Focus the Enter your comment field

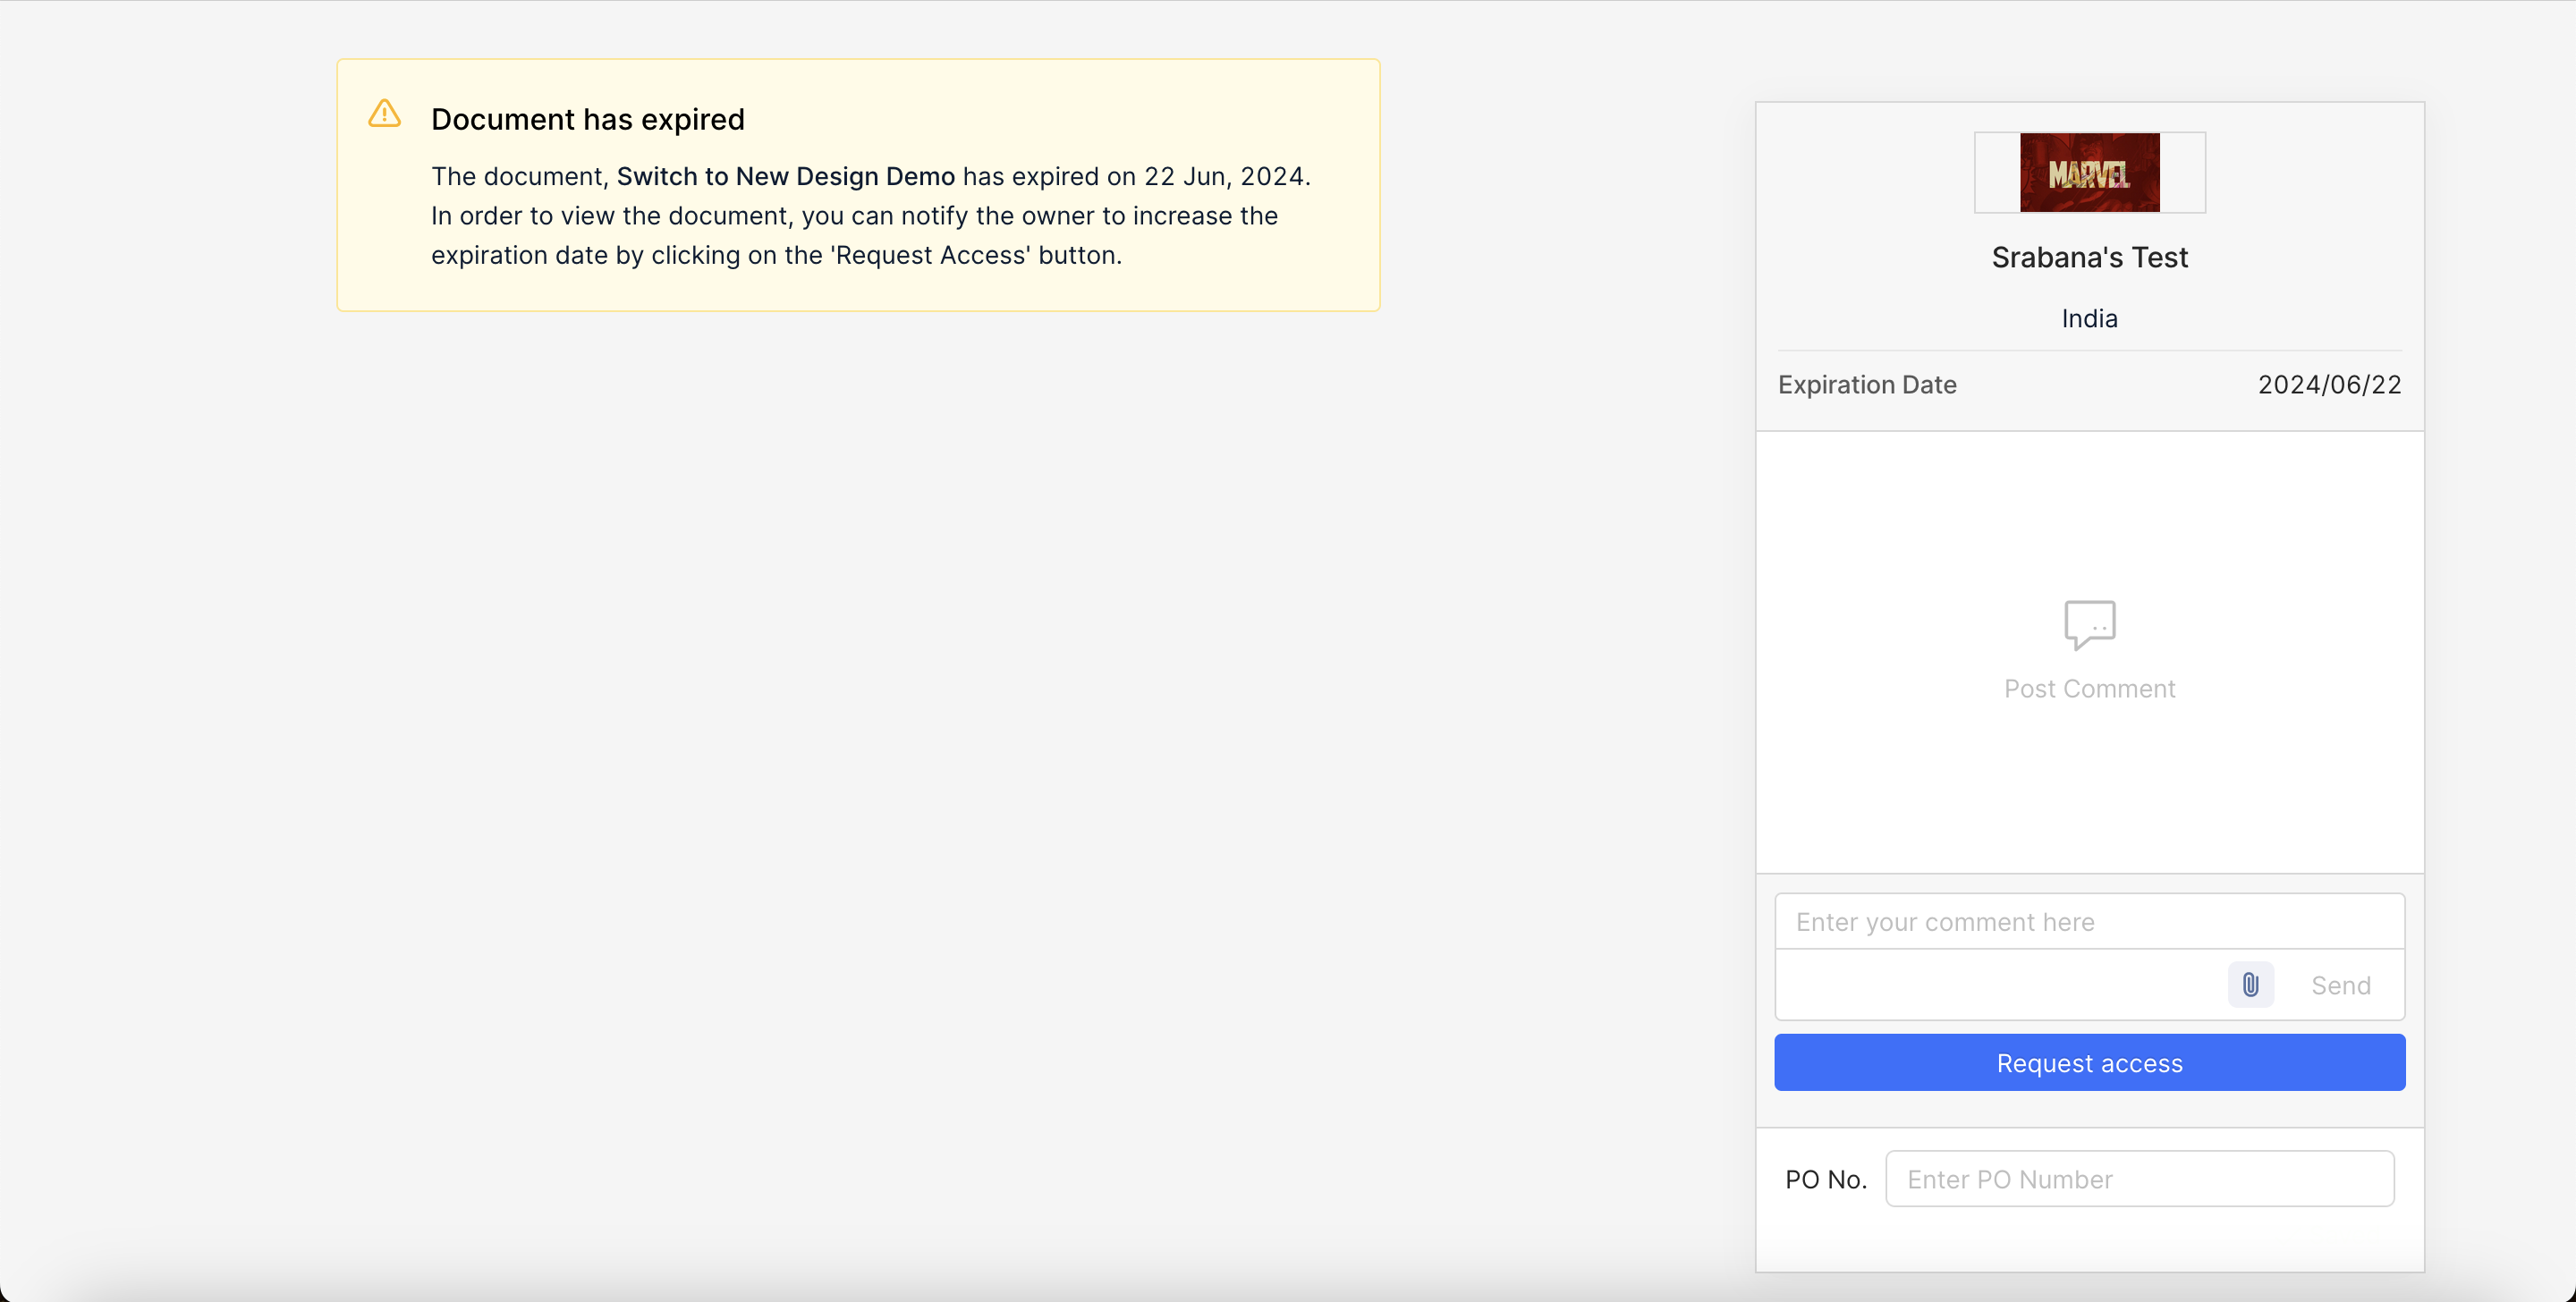[x=2089, y=921]
